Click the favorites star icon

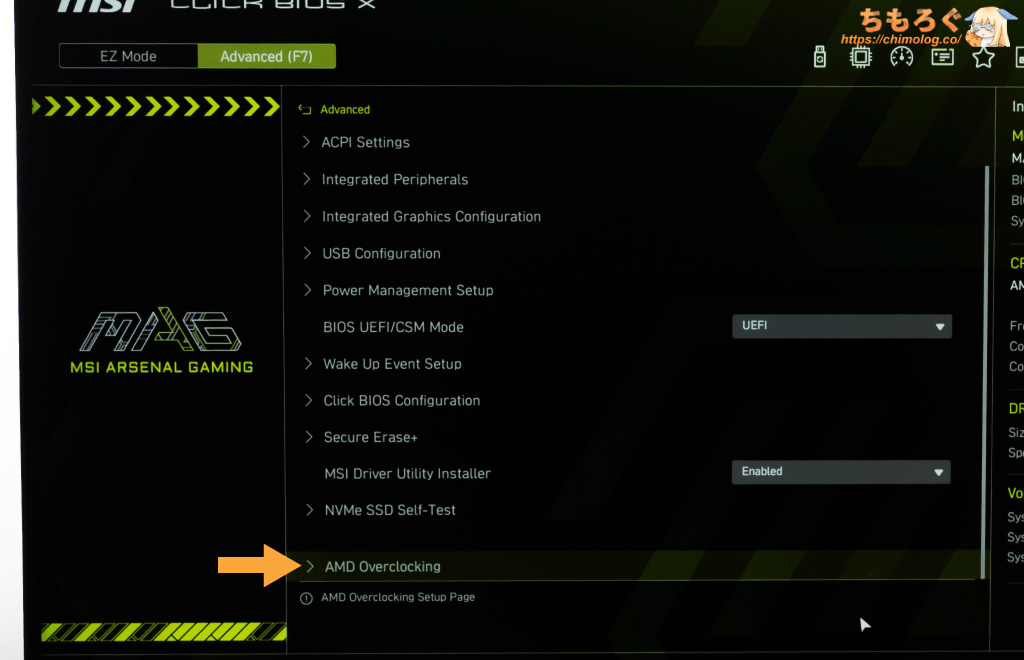click(983, 57)
